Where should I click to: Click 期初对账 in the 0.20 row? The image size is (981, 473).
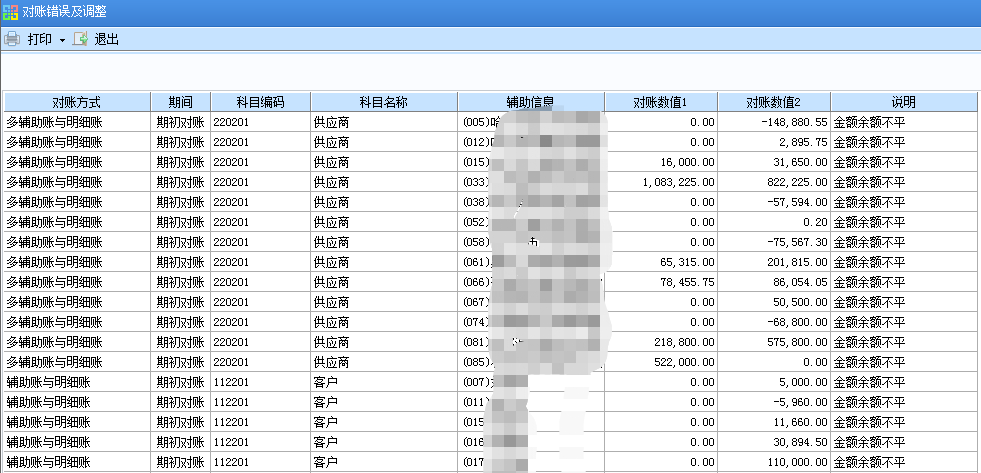[x=181, y=222]
